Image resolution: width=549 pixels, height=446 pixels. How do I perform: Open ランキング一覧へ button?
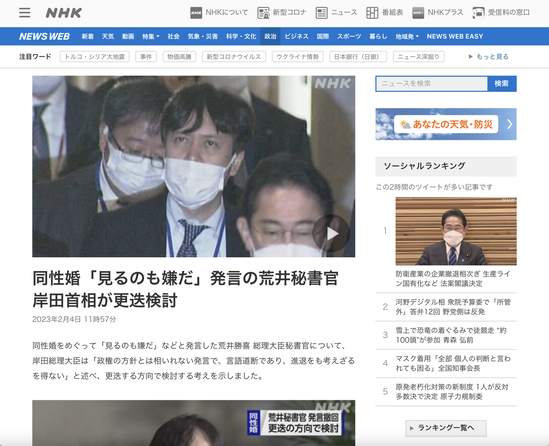click(446, 428)
